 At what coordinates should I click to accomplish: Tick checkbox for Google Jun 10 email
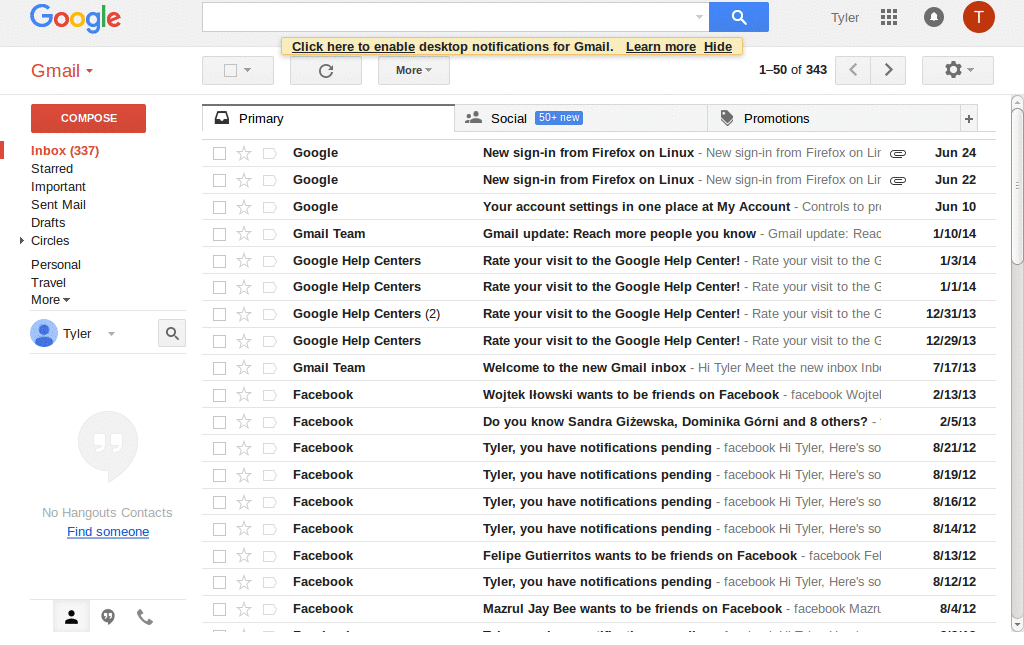pos(219,208)
